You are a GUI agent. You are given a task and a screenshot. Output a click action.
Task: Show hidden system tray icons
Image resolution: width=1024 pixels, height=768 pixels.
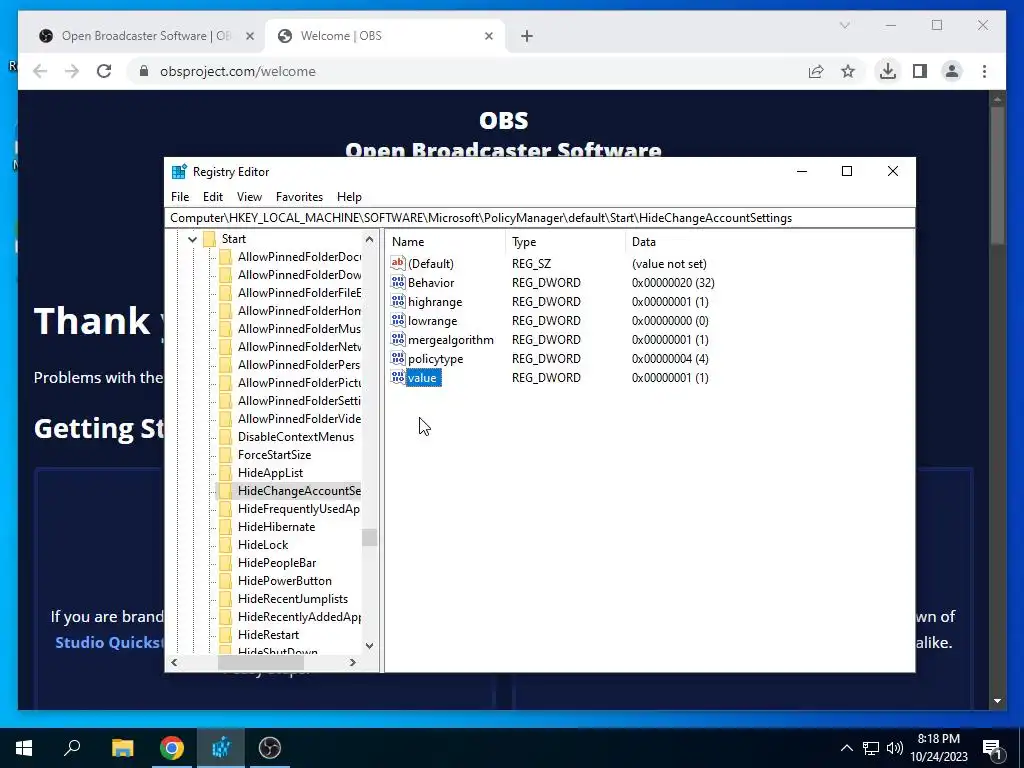pyautogui.click(x=846, y=748)
